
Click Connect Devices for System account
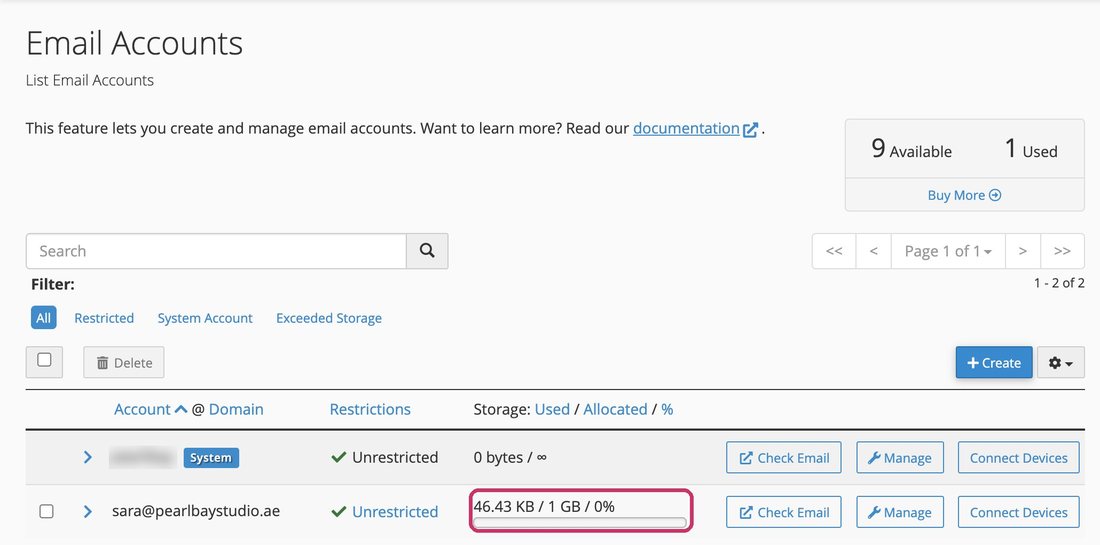[1019, 458]
